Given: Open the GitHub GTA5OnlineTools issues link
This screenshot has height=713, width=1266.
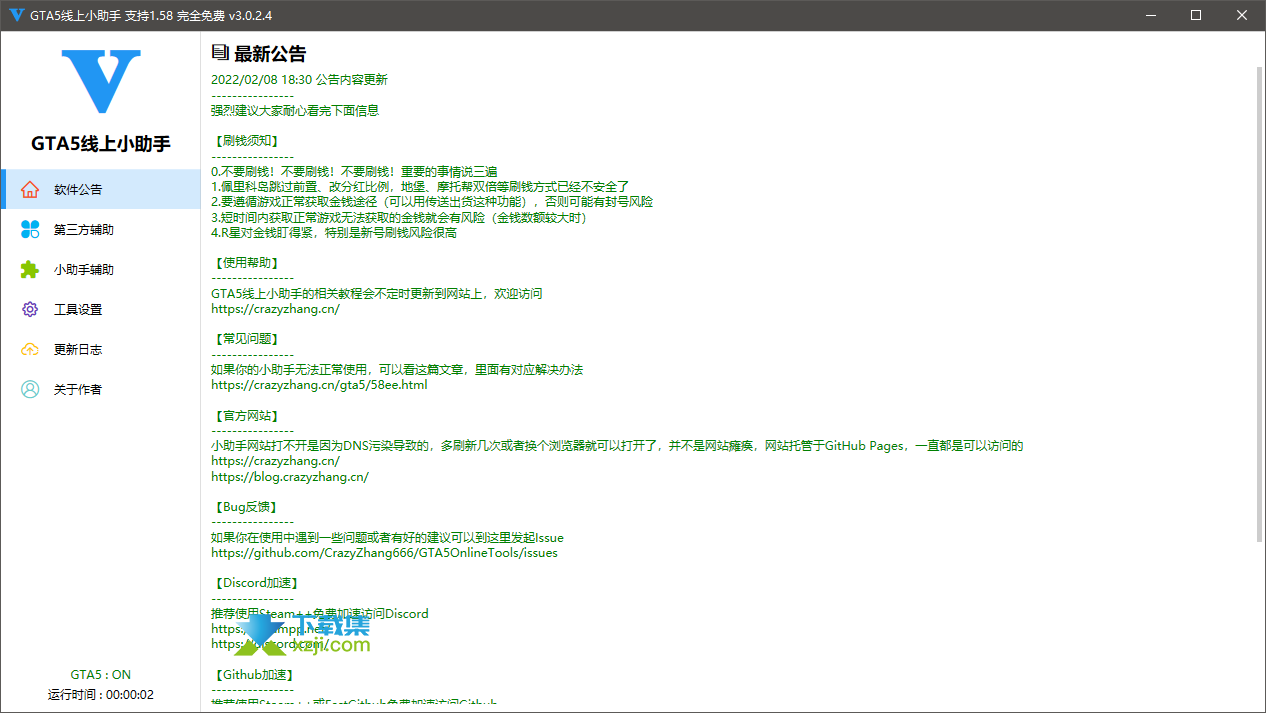Looking at the screenshot, I should pyautogui.click(x=384, y=553).
